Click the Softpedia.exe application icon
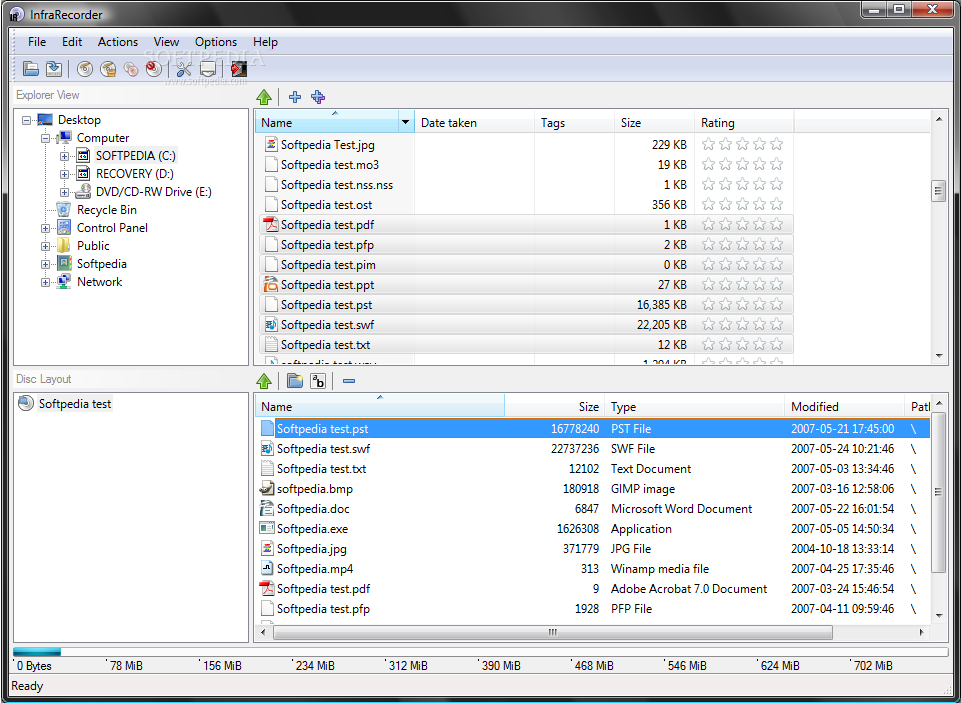 pos(267,528)
